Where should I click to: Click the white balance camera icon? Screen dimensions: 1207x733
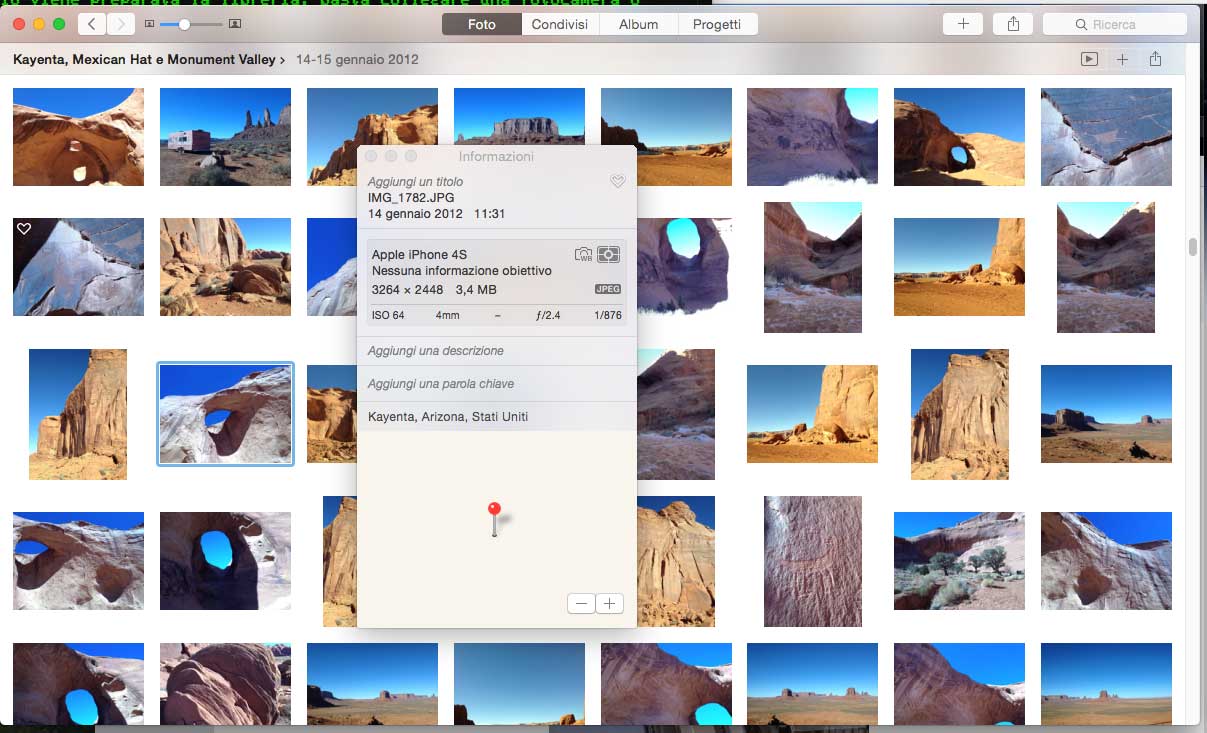point(584,255)
